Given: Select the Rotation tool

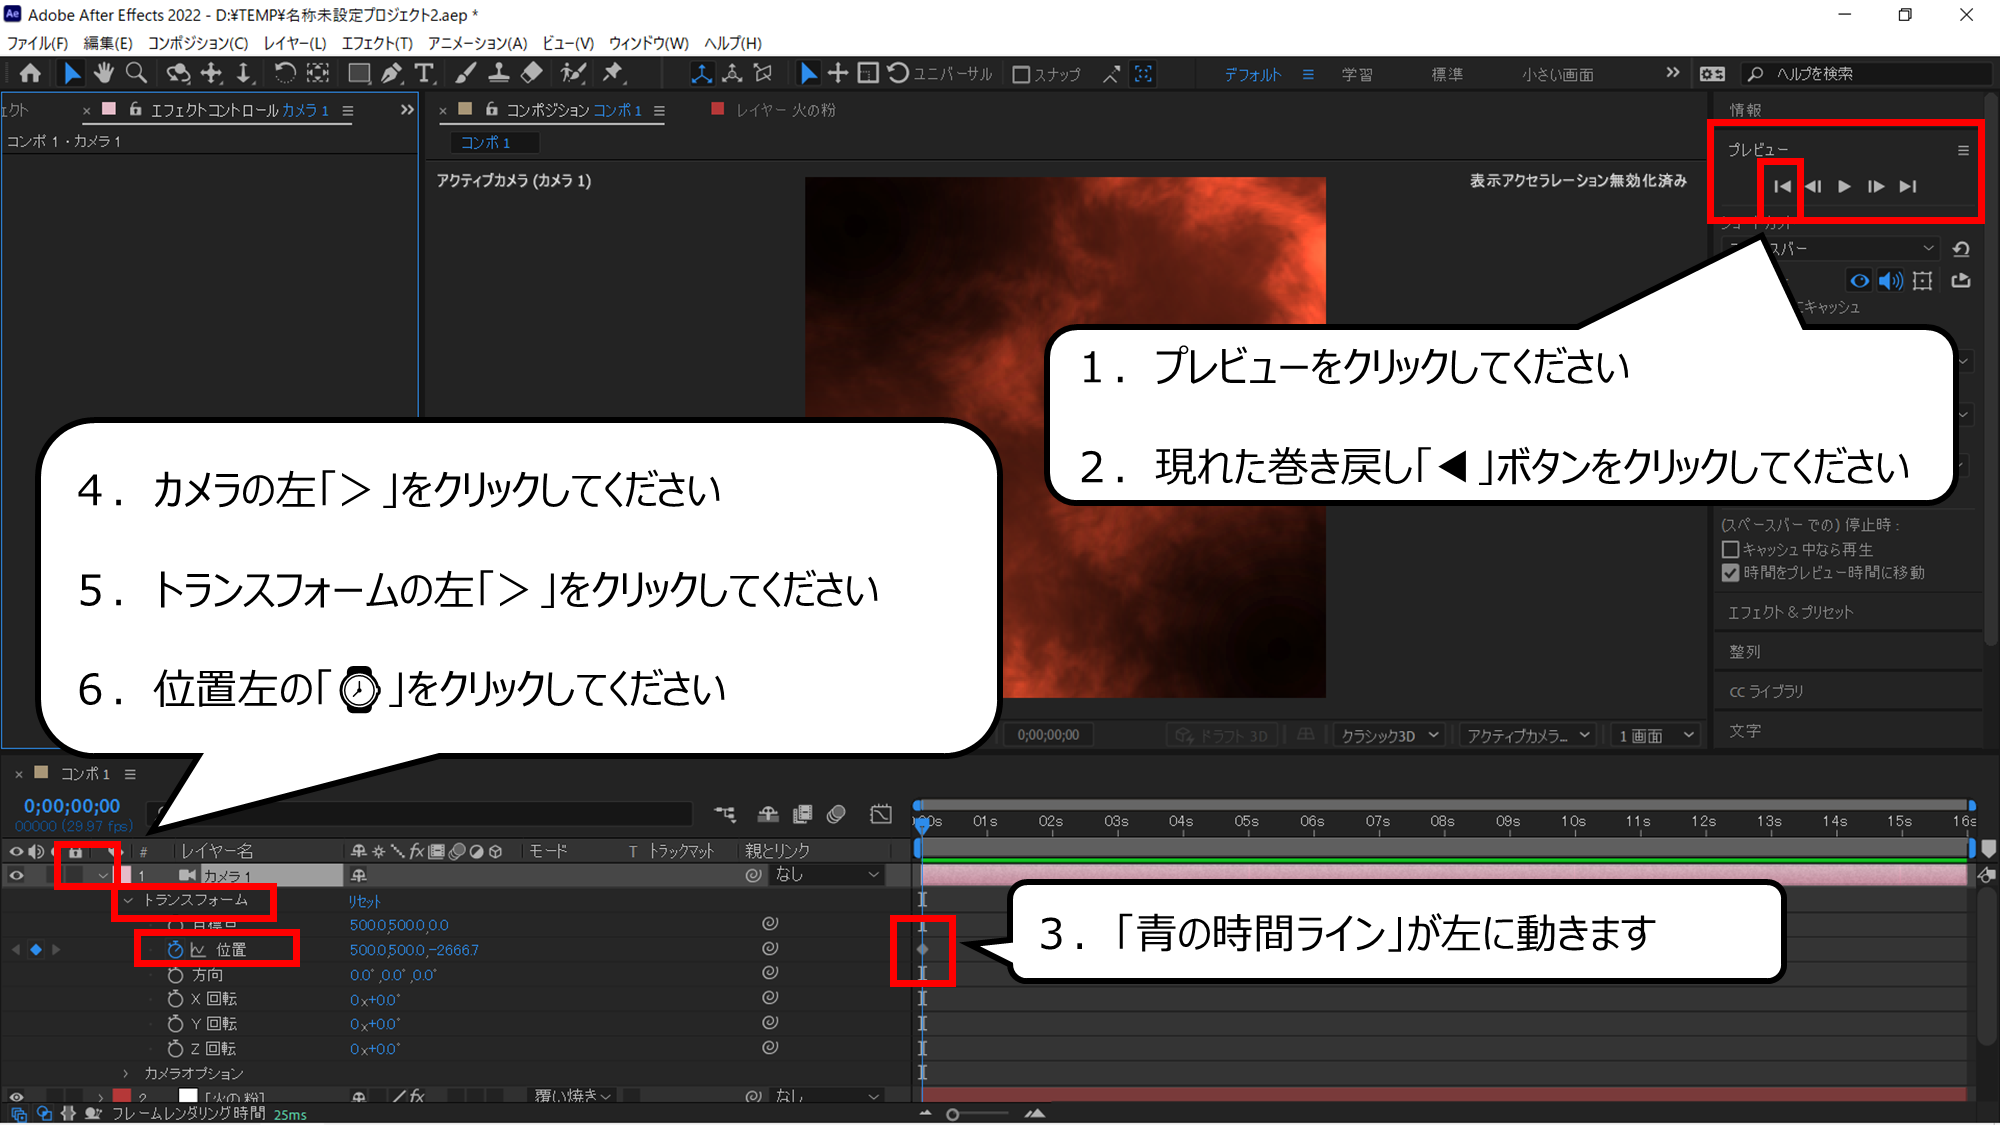Looking at the screenshot, I should [x=285, y=73].
